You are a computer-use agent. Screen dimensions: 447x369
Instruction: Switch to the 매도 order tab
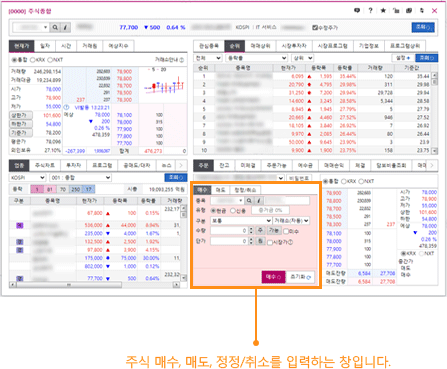pyautogui.click(x=220, y=190)
